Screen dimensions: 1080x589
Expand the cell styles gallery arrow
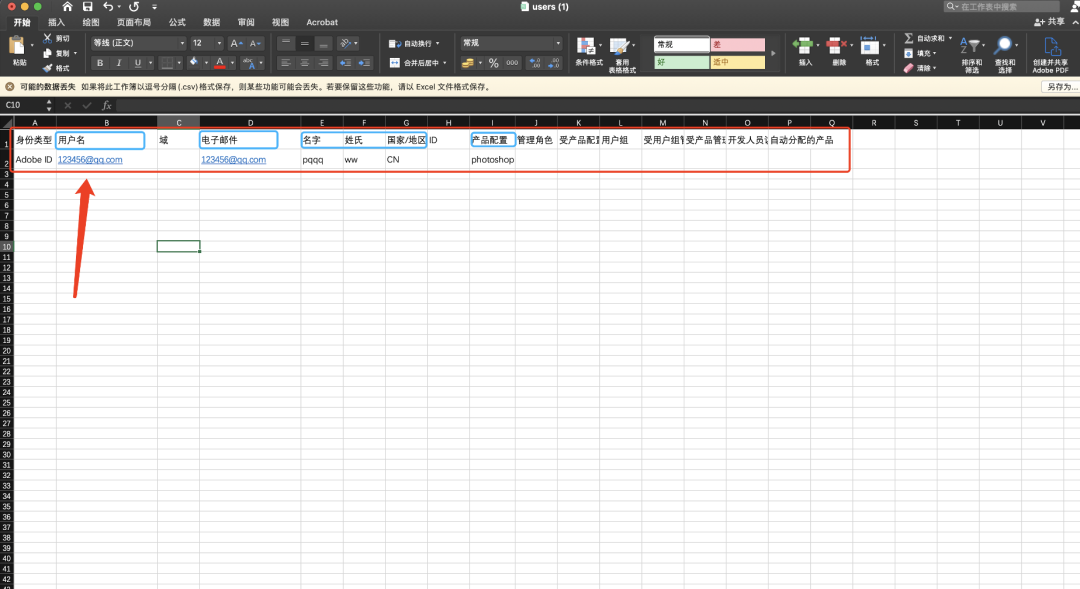[773, 53]
